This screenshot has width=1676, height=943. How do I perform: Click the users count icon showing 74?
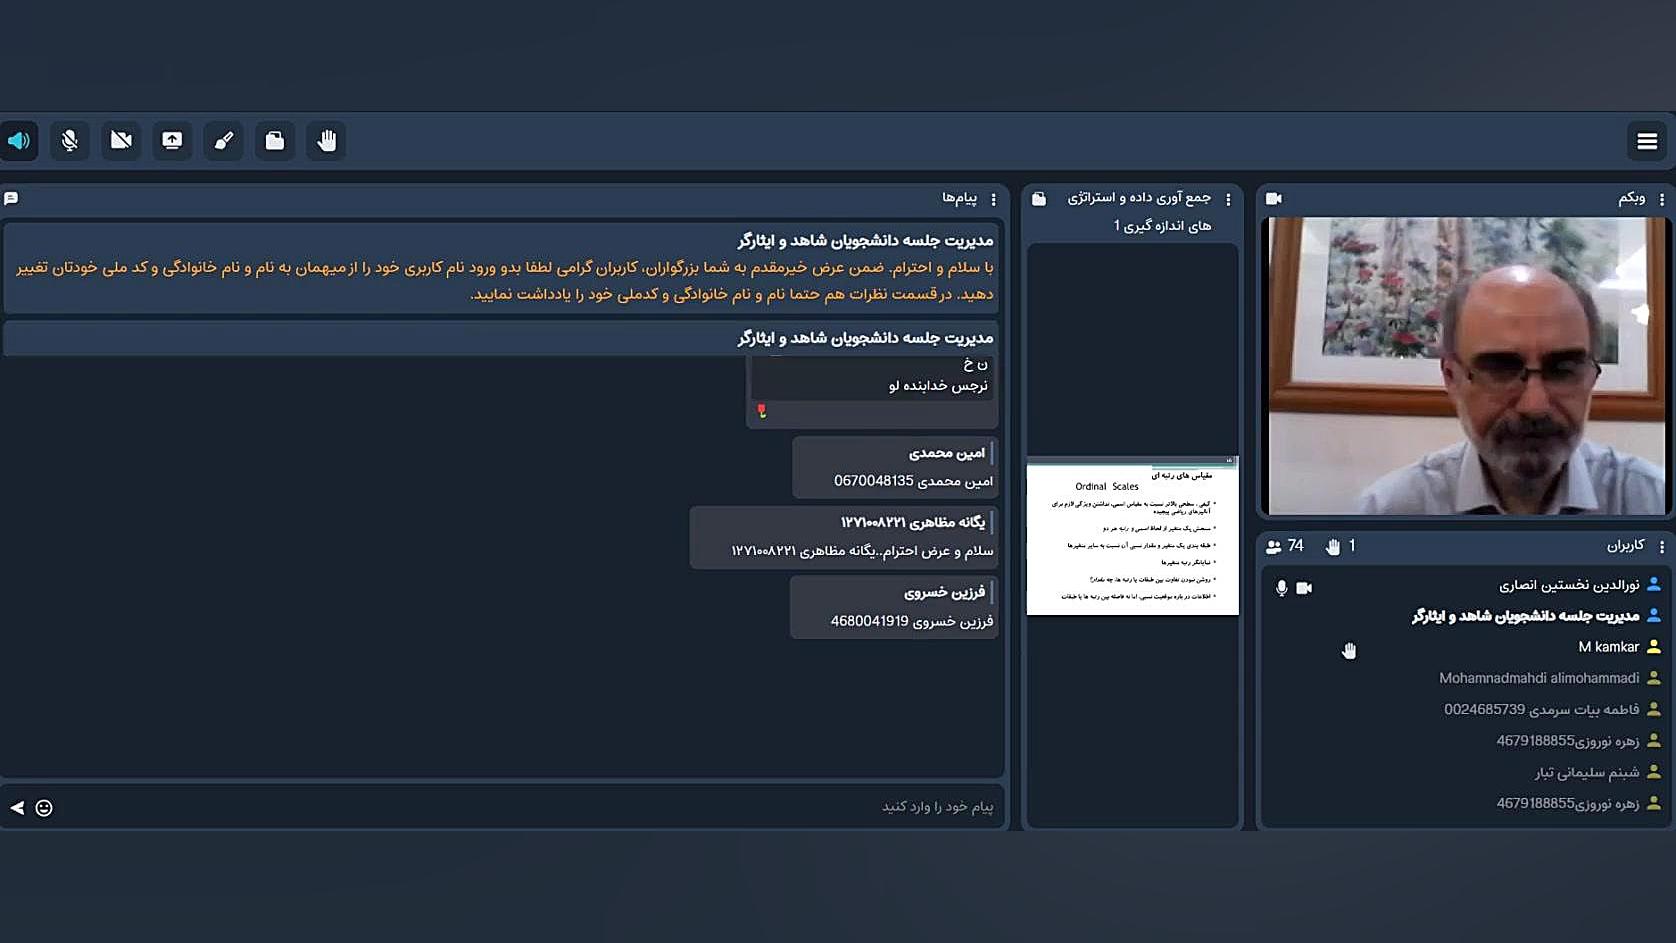tap(1273, 546)
